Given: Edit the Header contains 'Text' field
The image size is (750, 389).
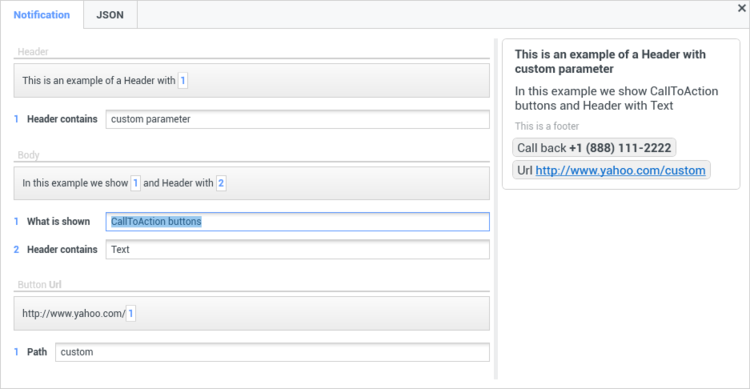Looking at the screenshot, I should [x=298, y=249].
